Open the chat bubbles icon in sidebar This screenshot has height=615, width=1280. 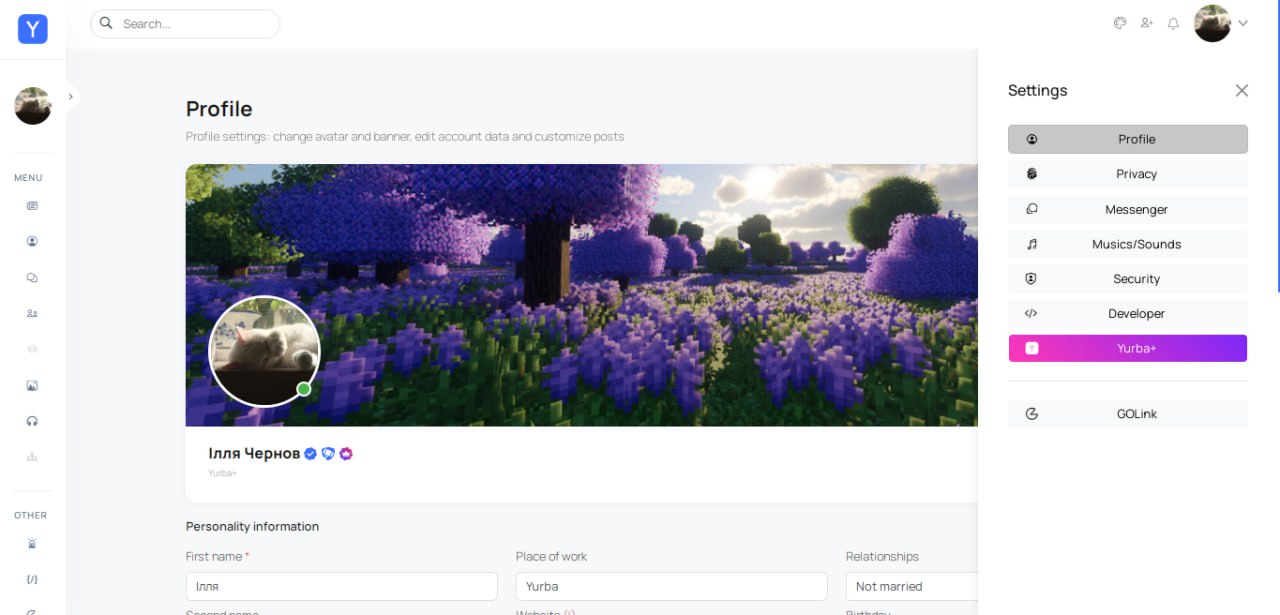(32, 278)
